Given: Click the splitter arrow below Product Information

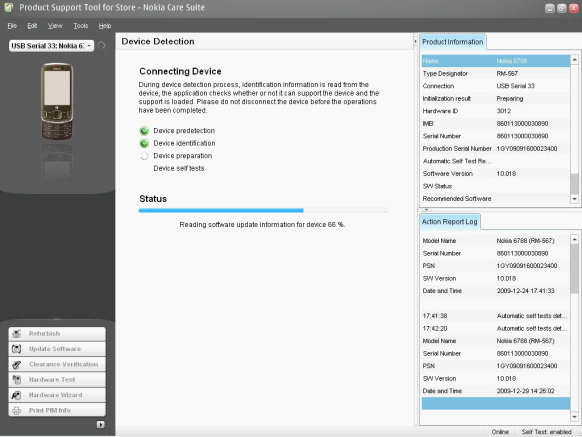Looking at the screenshot, I should pos(426,210).
